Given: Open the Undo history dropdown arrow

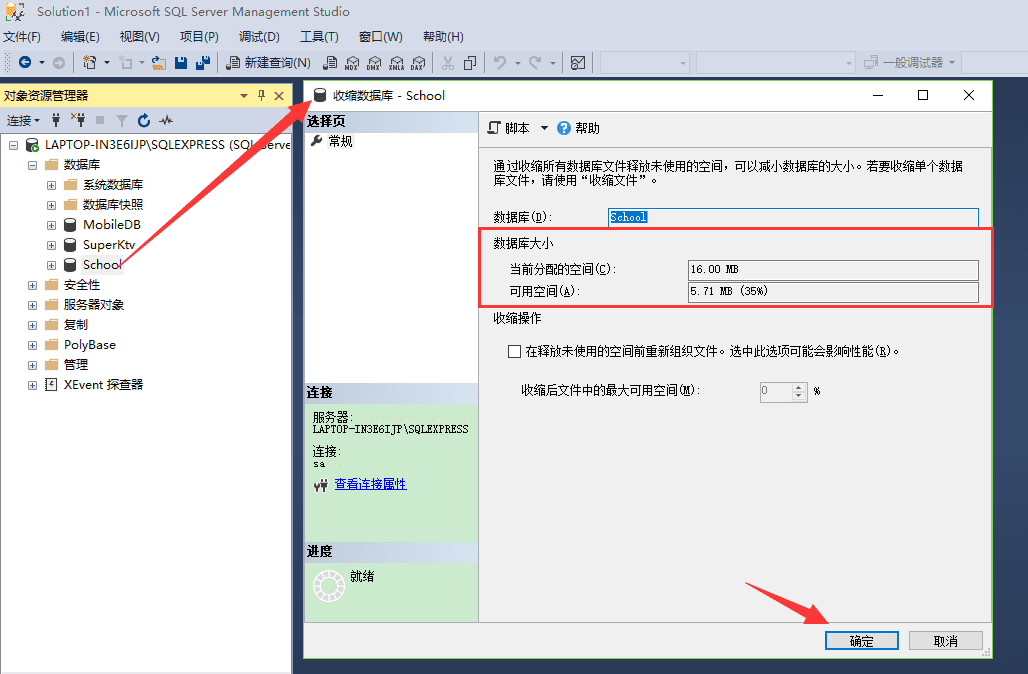Looking at the screenshot, I should [517, 63].
